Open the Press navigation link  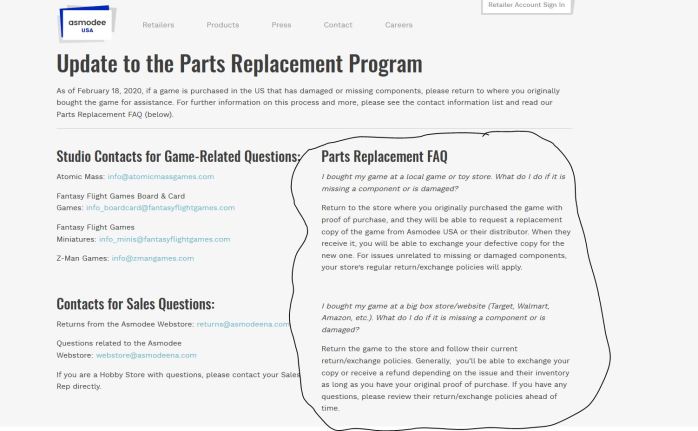281,25
